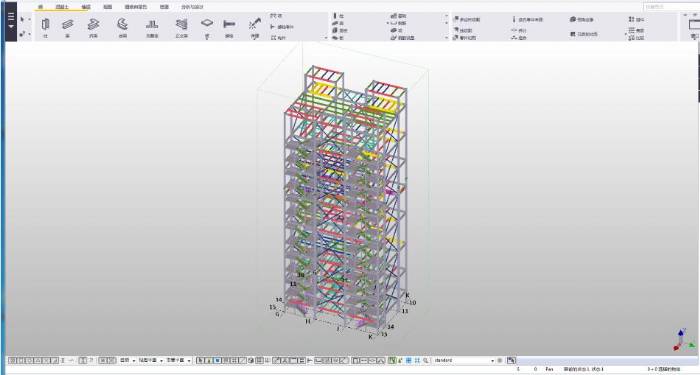Image resolution: width=700 pixels, height=375 pixels.
Task: Select the model building in the 3D view
Action: [346, 201]
